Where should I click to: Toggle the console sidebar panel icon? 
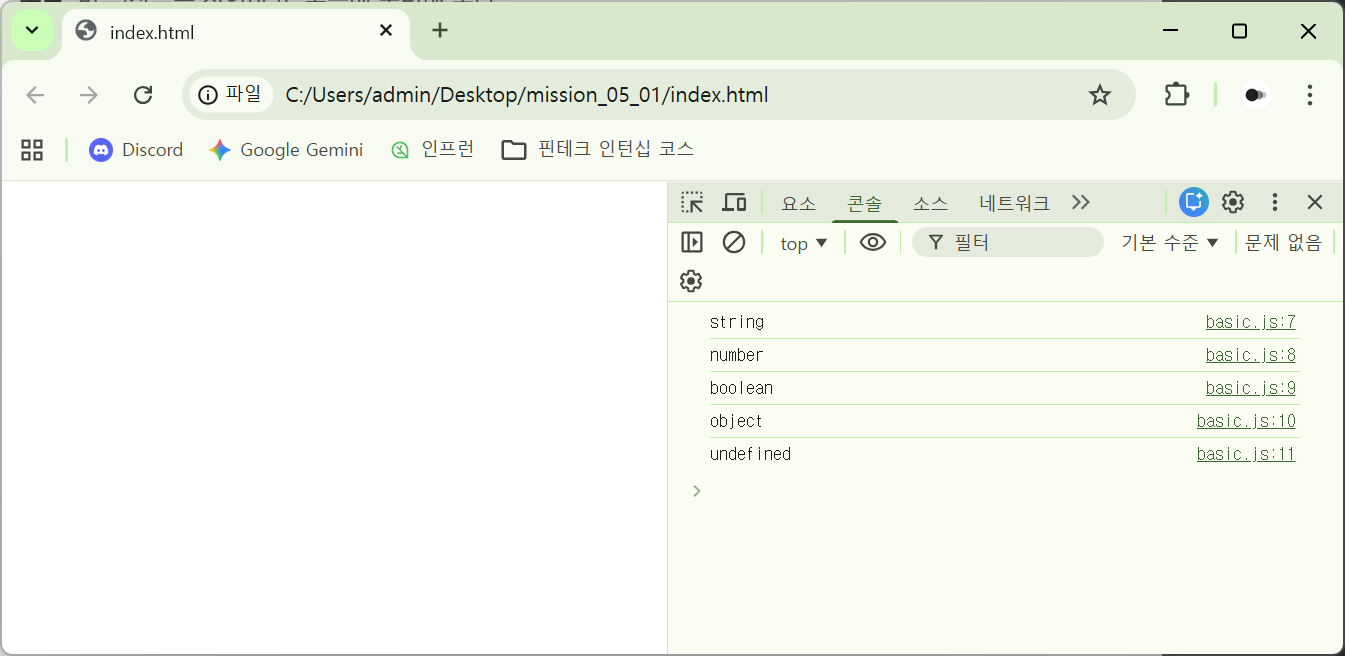click(x=692, y=242)
